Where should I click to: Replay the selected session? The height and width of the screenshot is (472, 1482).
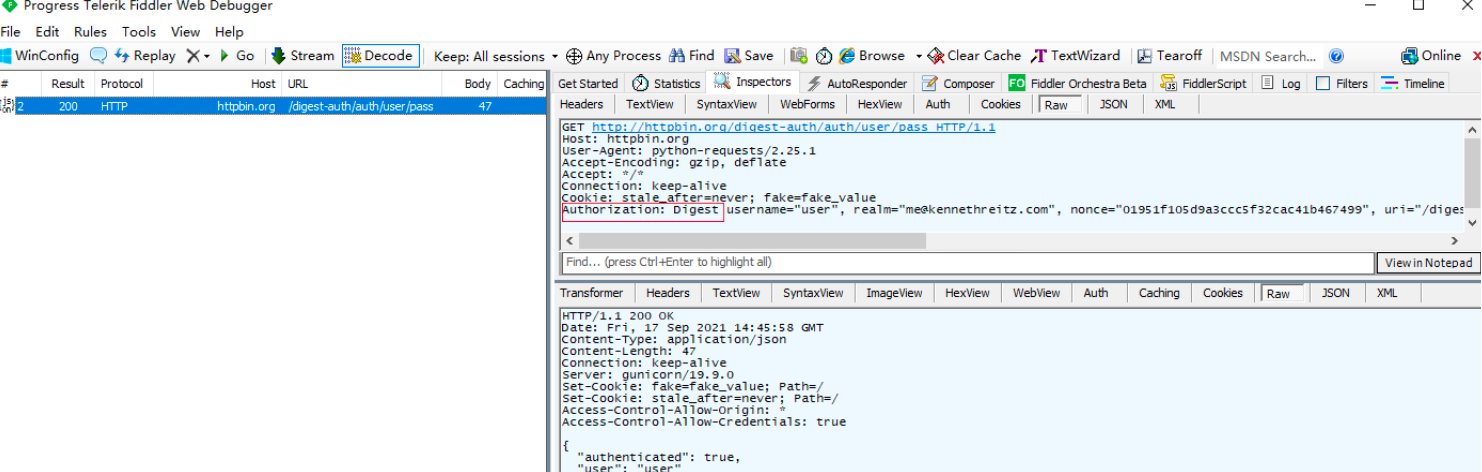[x=145, y=56]
